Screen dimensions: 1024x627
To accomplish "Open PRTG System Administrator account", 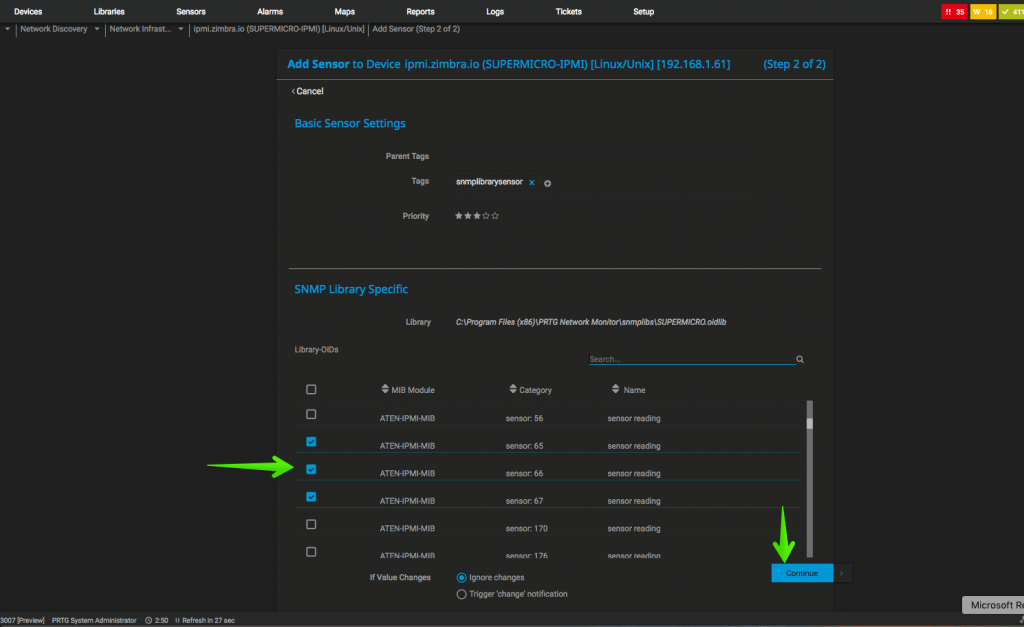I will [94, 620].
